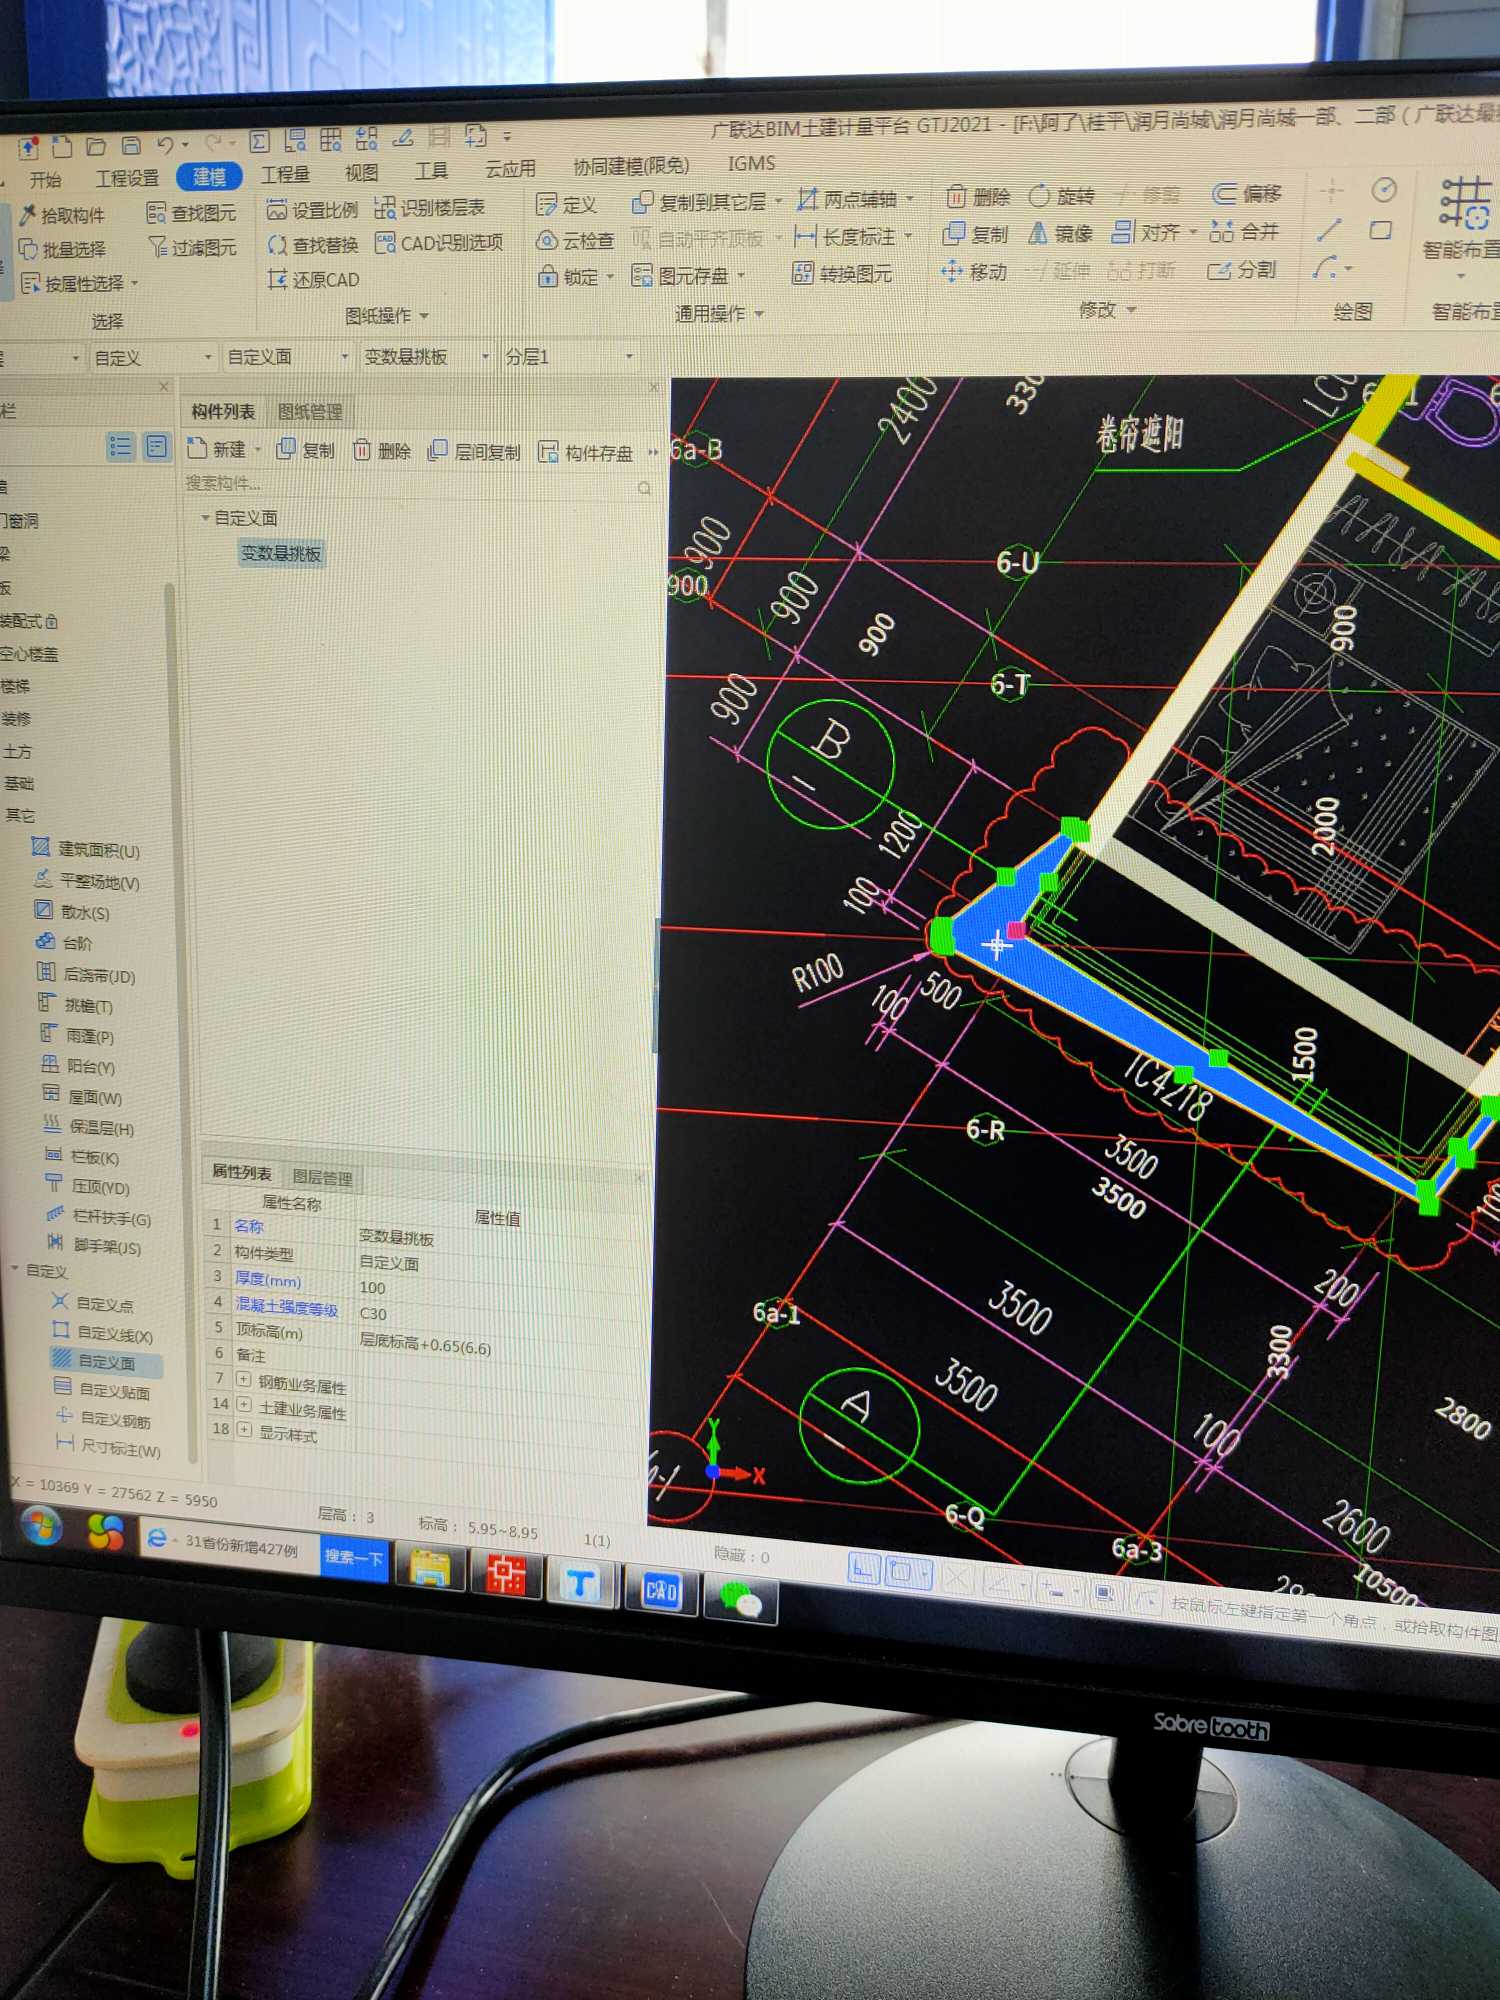The height and width of the screenshot is (2000, 1500).
Task: Open 查找图元 find element tool
Action: [x=192, y=213]
